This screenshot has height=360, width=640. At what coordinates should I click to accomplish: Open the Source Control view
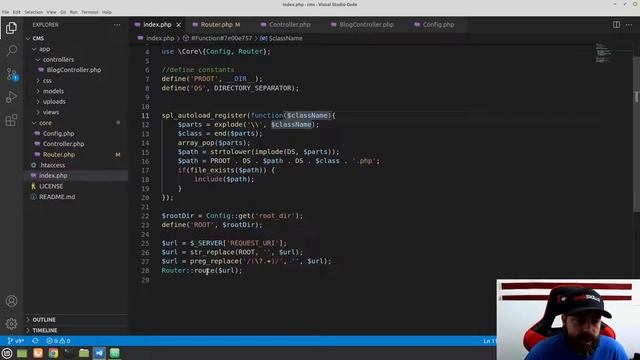(11, 74)
